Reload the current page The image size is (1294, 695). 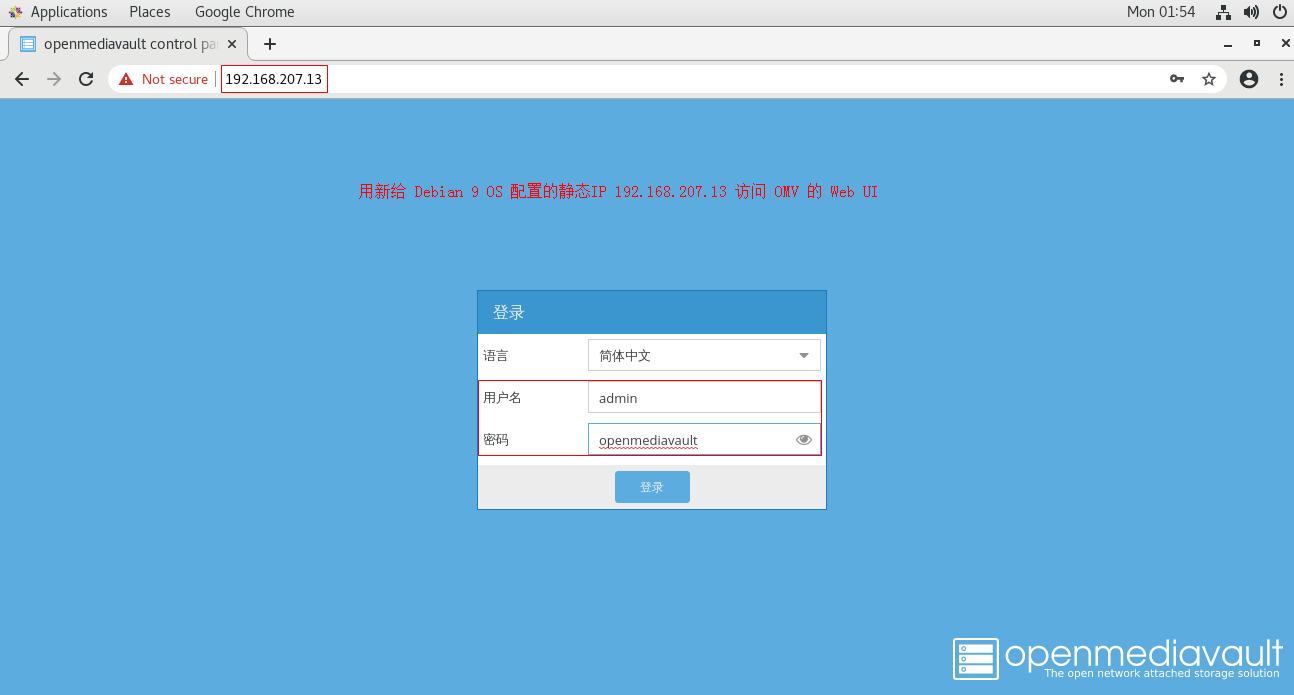click(x=86, y=79)
